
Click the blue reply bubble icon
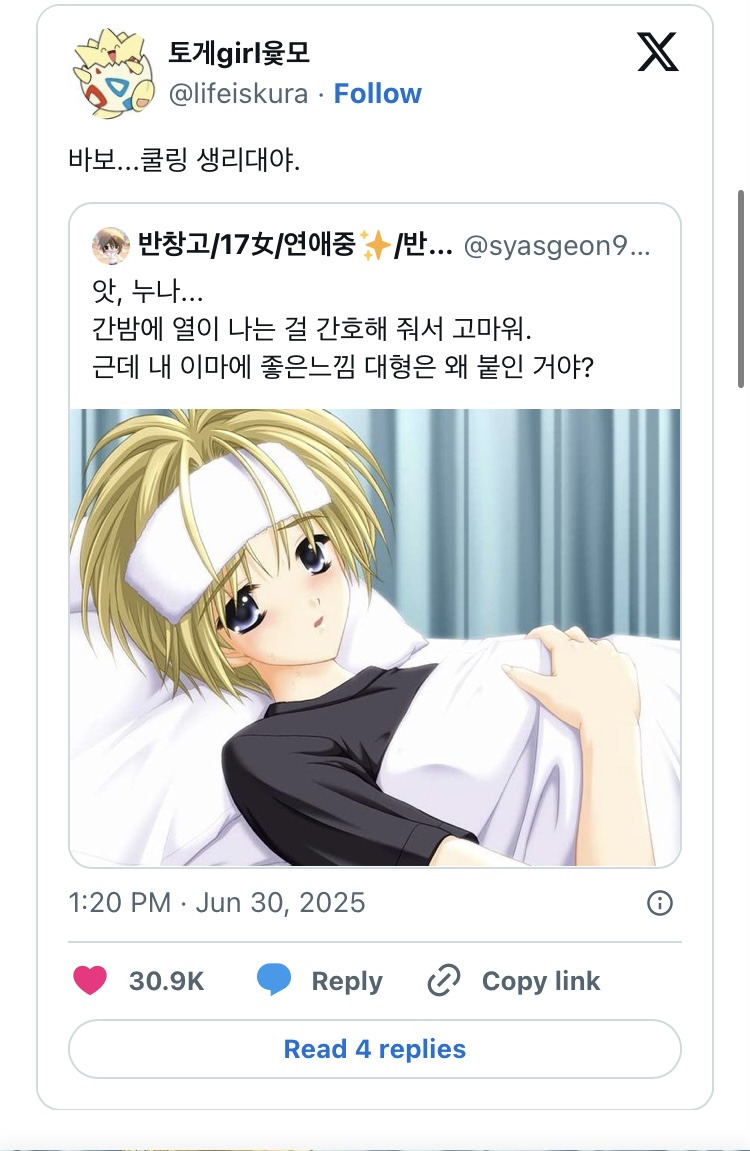(274, 981)
